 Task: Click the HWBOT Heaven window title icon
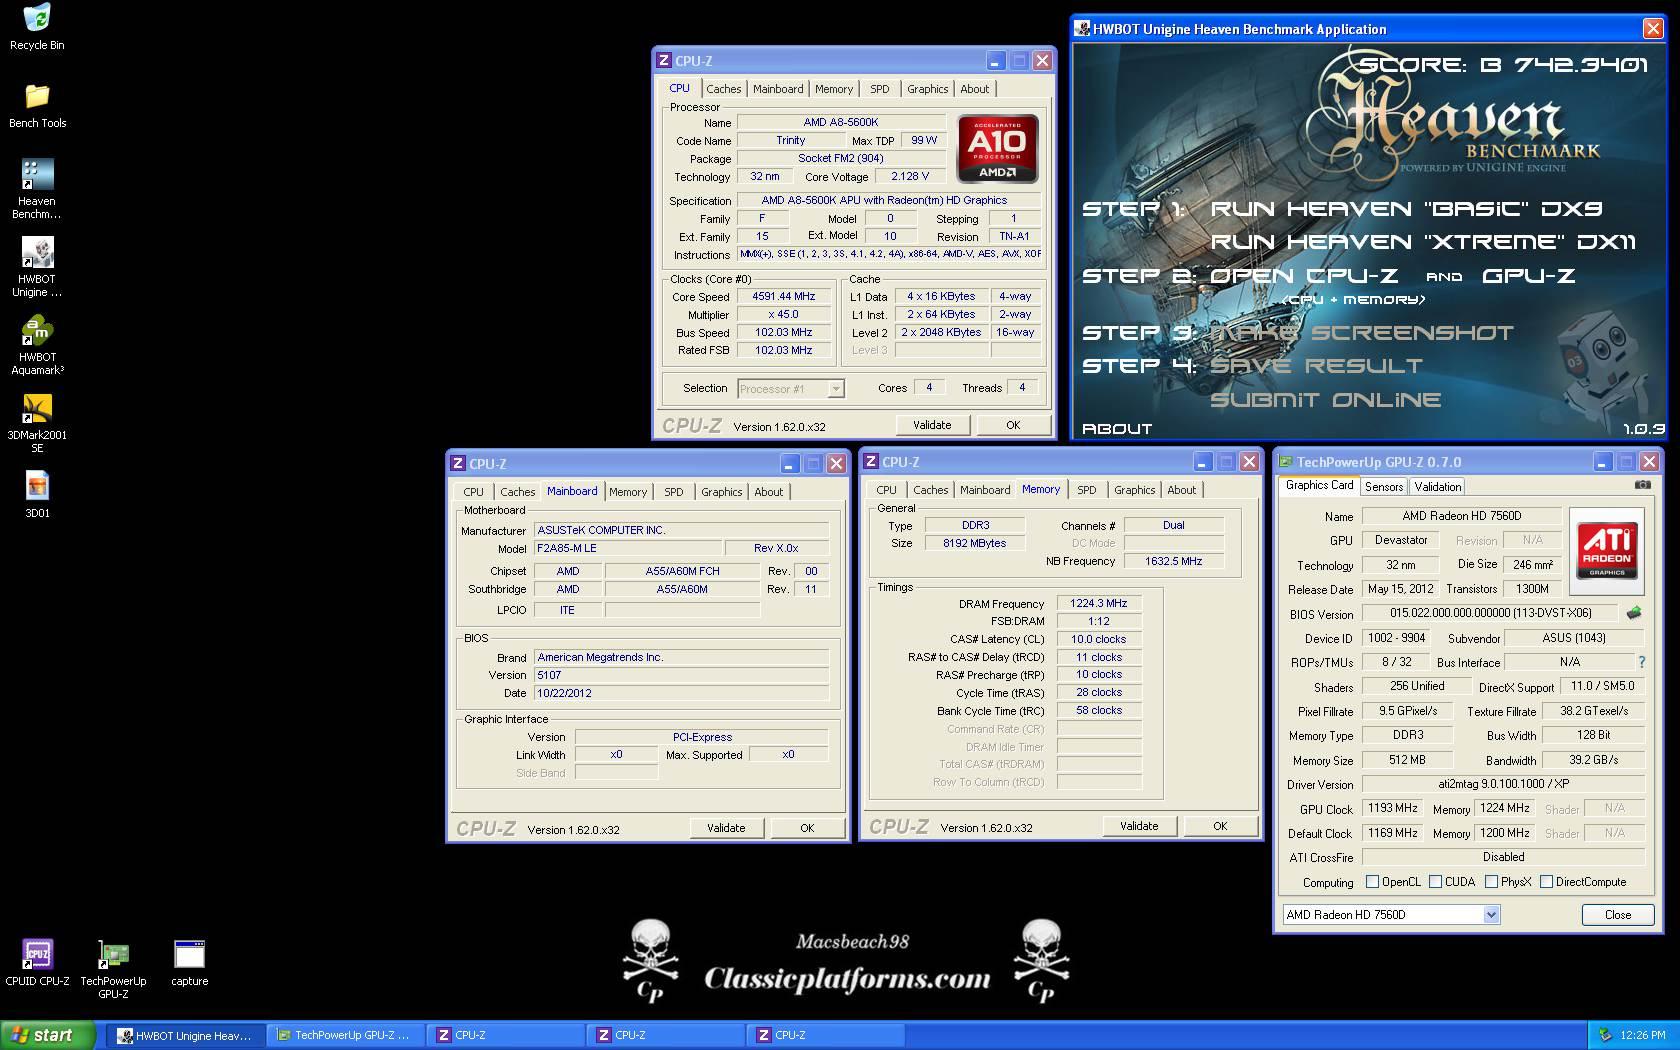[1082, 29]
